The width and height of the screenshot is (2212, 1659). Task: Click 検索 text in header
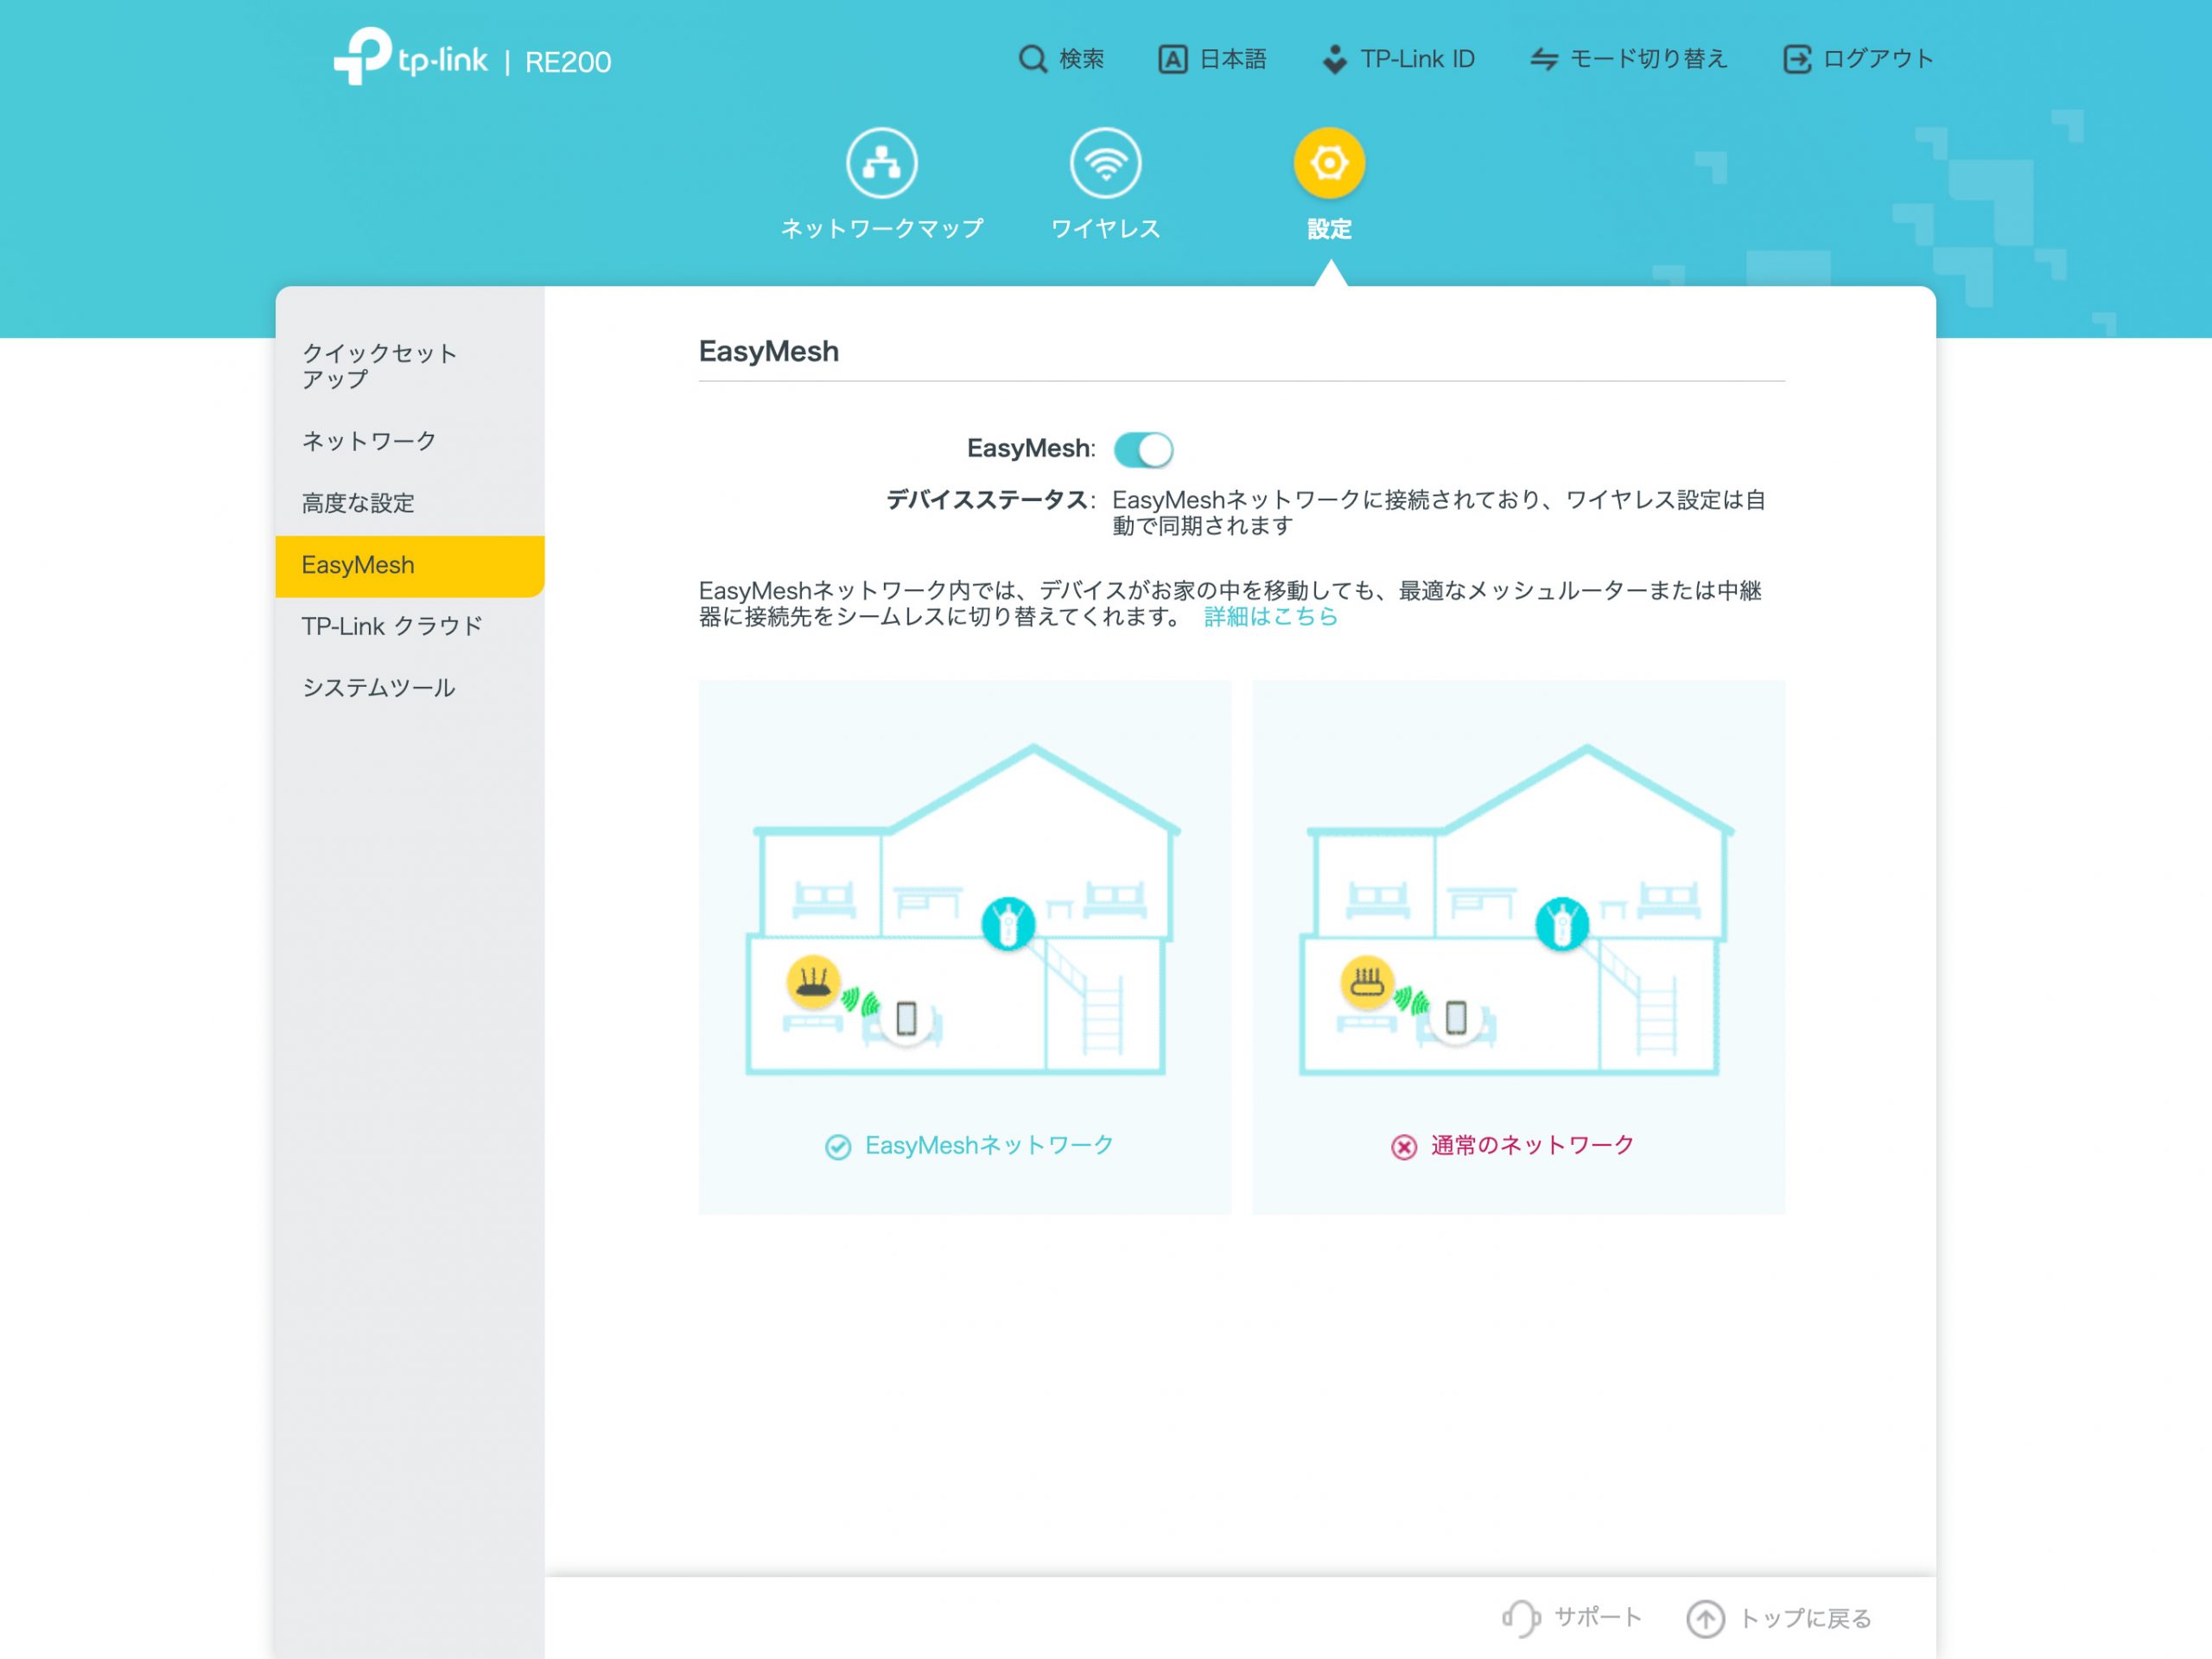pyautogui.click(x=1081, y=59)
